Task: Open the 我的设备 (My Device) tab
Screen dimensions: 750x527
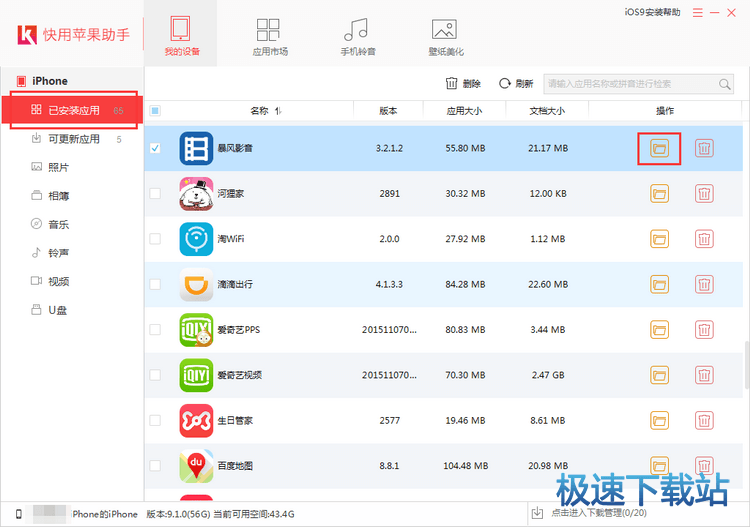Action: [x=180, y=35]
